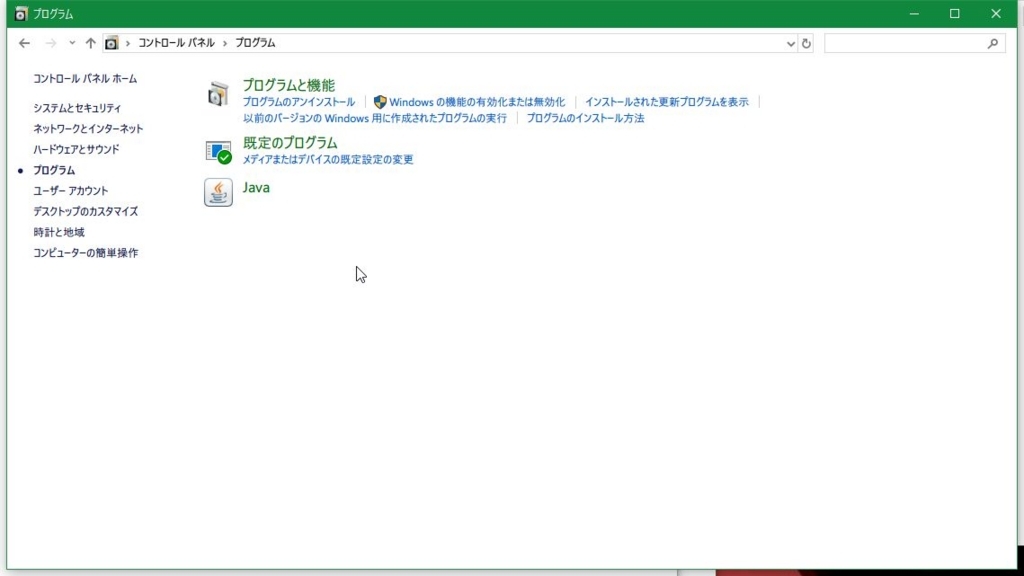Click the magnifier search icon
Image resolution: width=1024 pixels, height=576 pixels.
993,44
